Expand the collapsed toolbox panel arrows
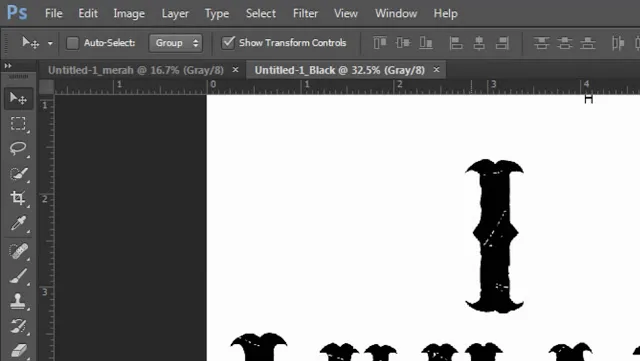Viewport: 640px width, 361px height. point(8,66)
